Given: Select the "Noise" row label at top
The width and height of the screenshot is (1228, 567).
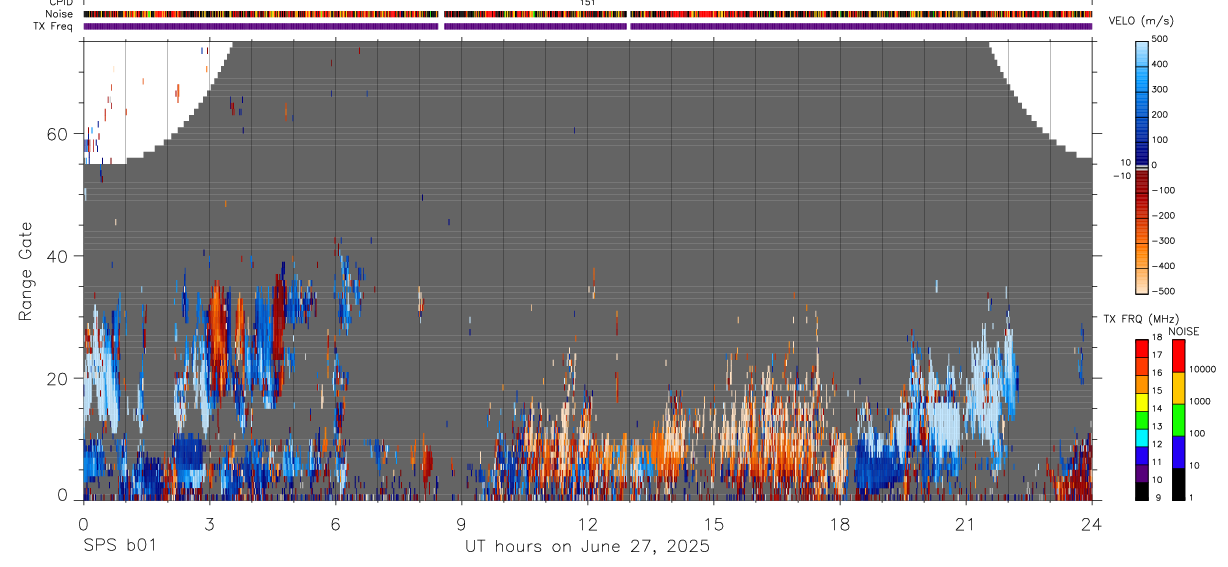Looking at the screenshot, I should (x=60, y=14).
